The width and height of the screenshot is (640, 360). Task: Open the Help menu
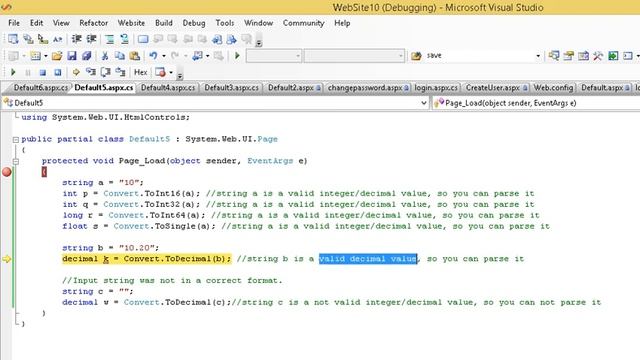[x=342, y=23]
